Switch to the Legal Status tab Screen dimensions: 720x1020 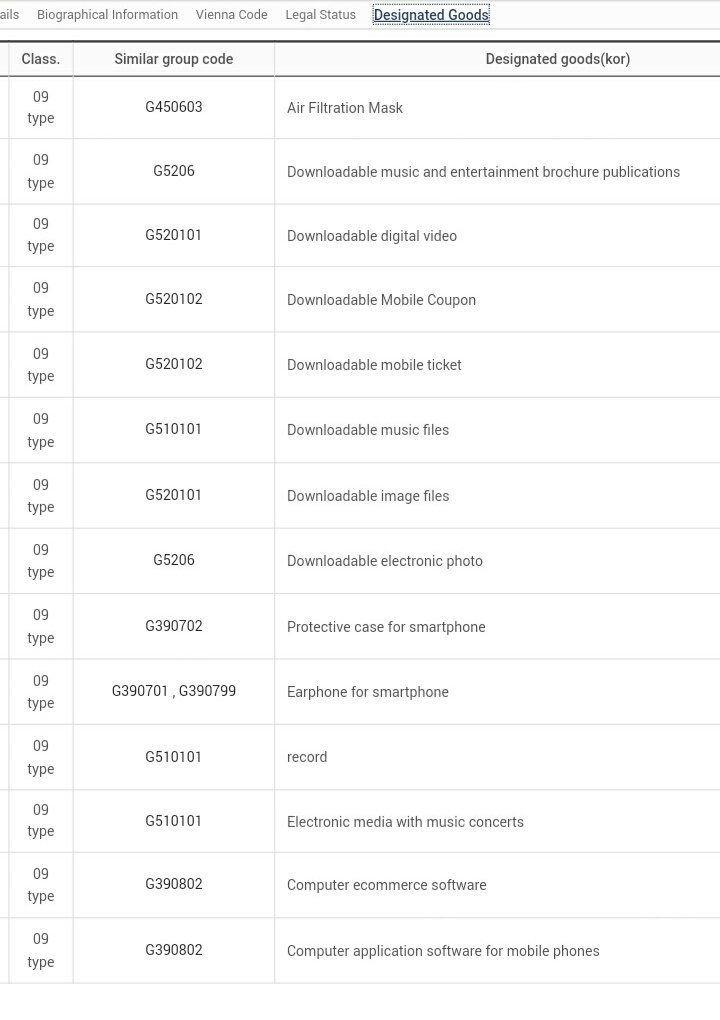coord(320,15)
